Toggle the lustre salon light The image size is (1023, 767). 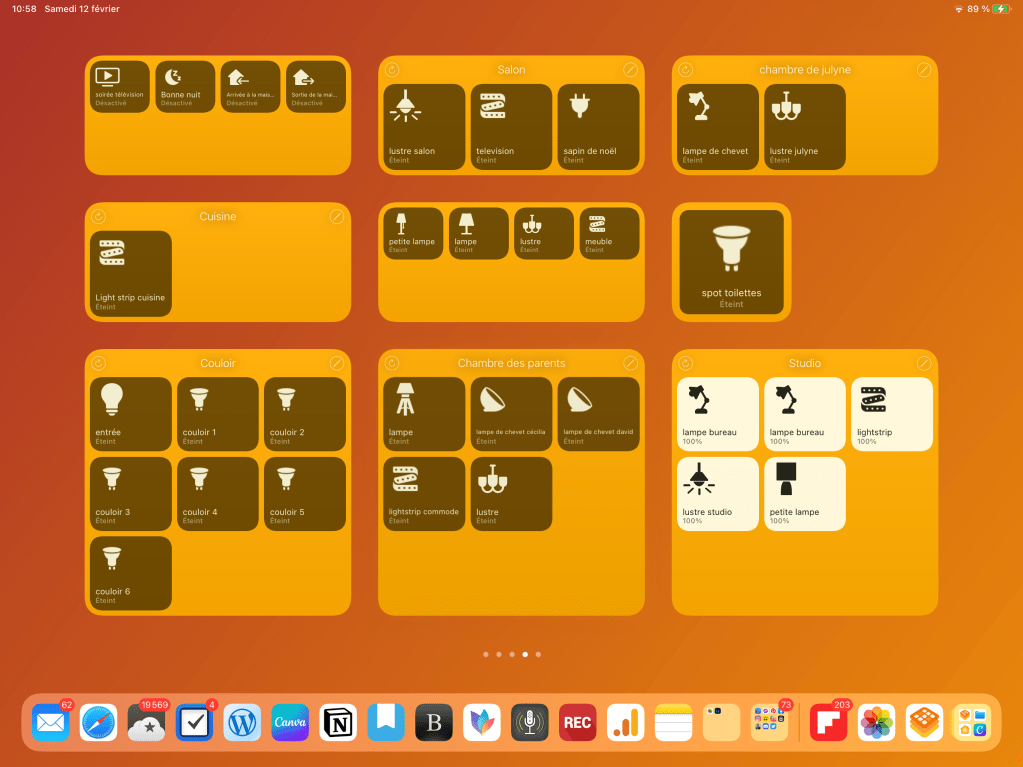coord(424,127)
